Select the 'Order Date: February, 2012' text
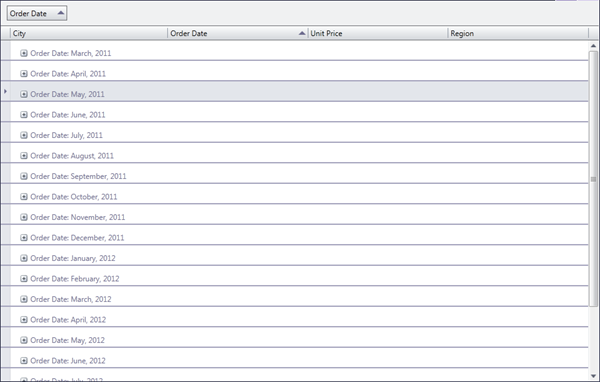 pyautogui.click(x=75, y=279)
